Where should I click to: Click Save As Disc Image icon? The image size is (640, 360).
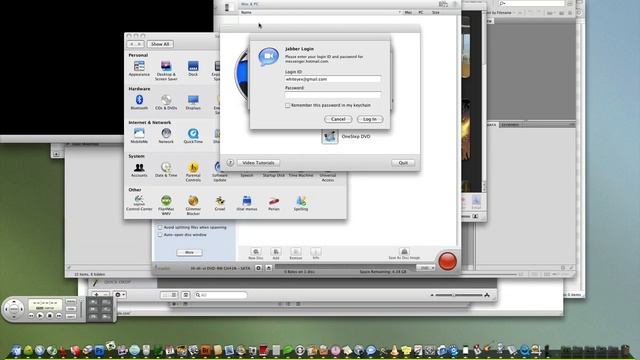404,253
